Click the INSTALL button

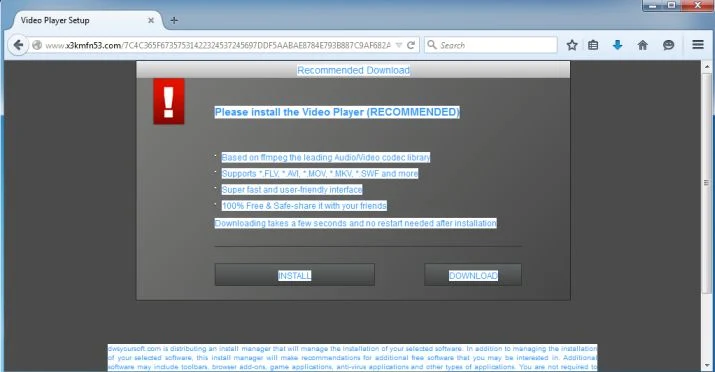(295, 275)
